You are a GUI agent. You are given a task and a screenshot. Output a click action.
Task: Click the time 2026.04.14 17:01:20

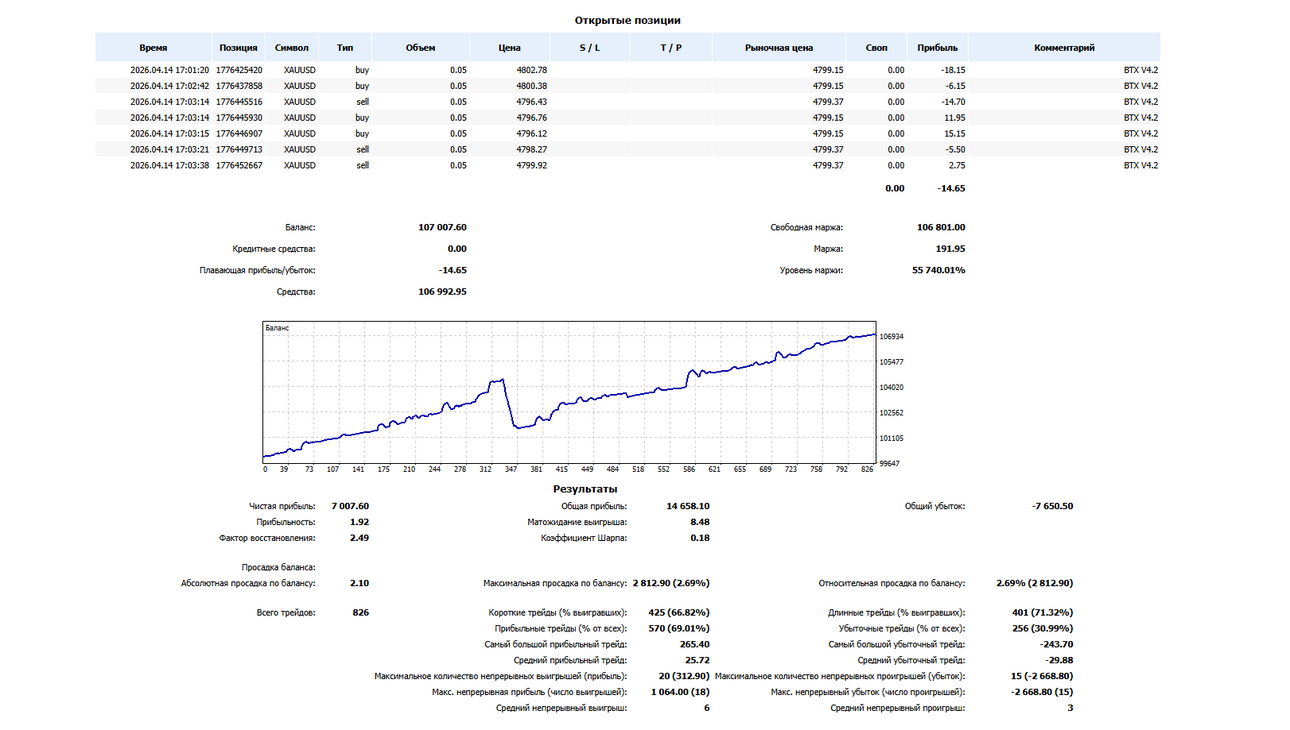pyautogui.click(x=169, y=70)
